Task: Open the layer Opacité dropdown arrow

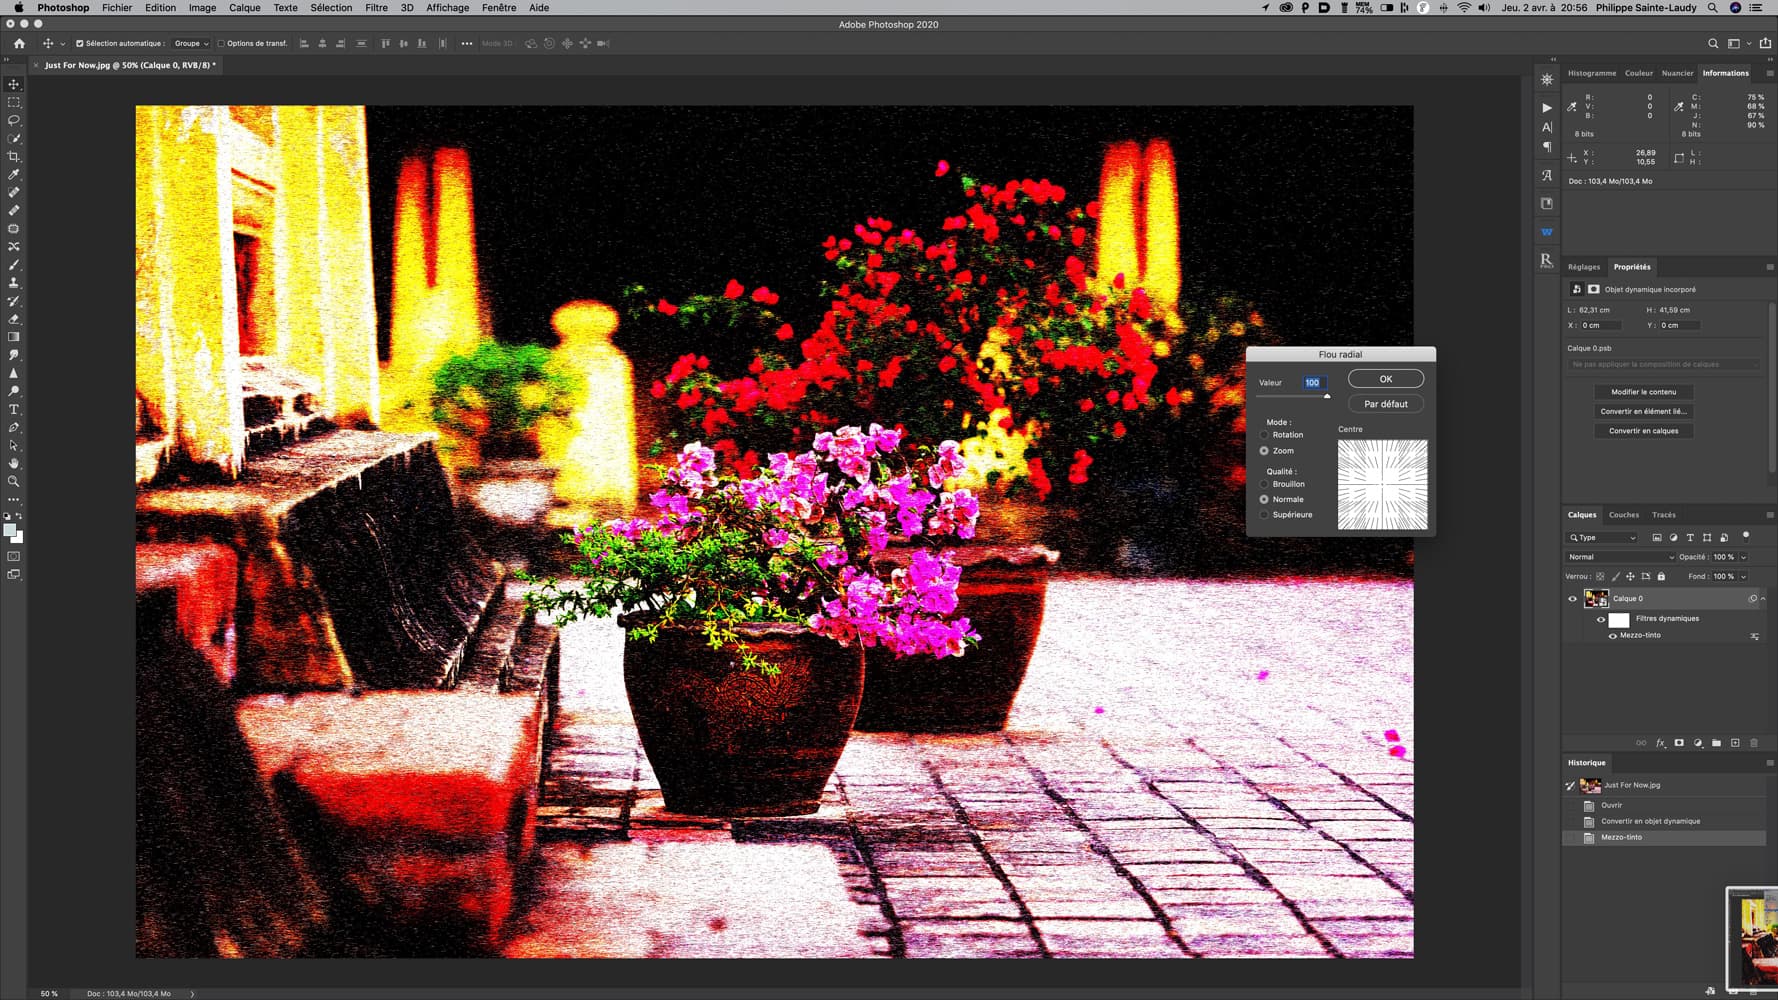Action: tap(1743, 557)
